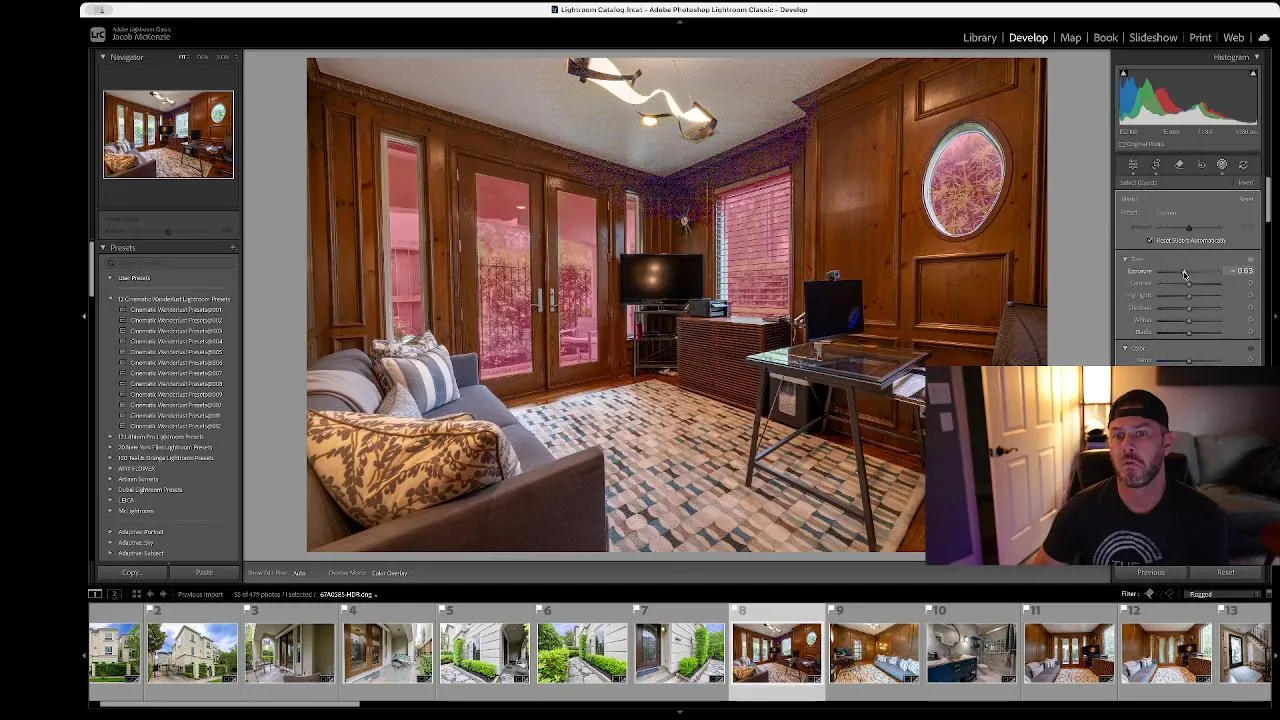Expand 100 Teal & Orange Lightroom Presets group
The image size is (1280, 720).
click(x=111, y=458)
